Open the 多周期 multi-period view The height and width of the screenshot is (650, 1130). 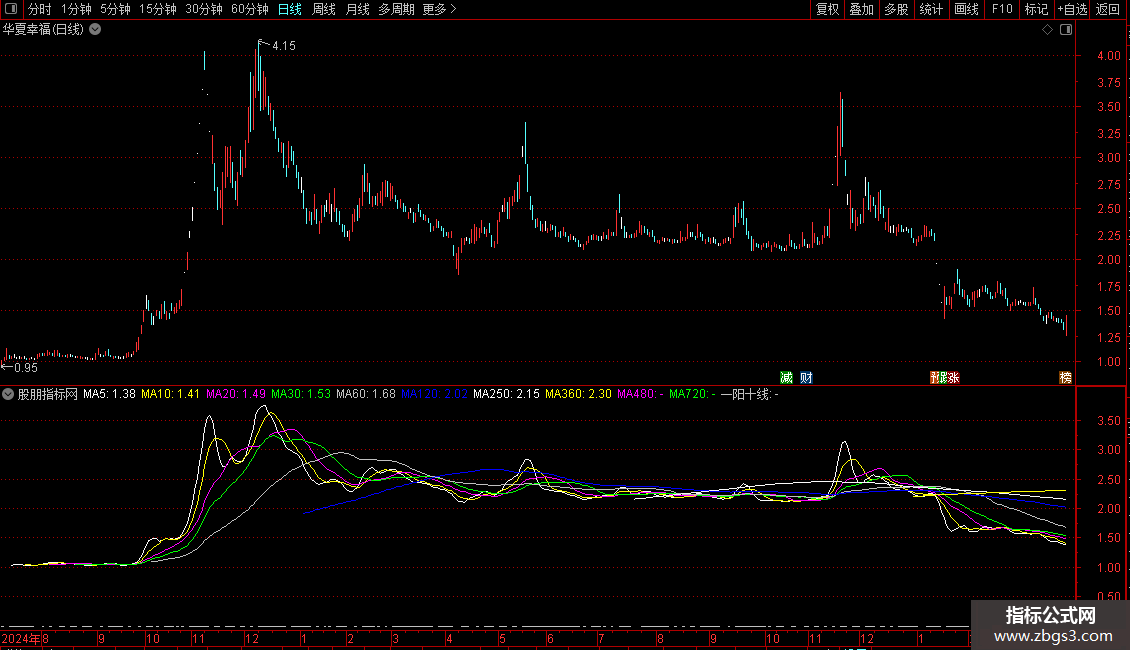point(396,9)
